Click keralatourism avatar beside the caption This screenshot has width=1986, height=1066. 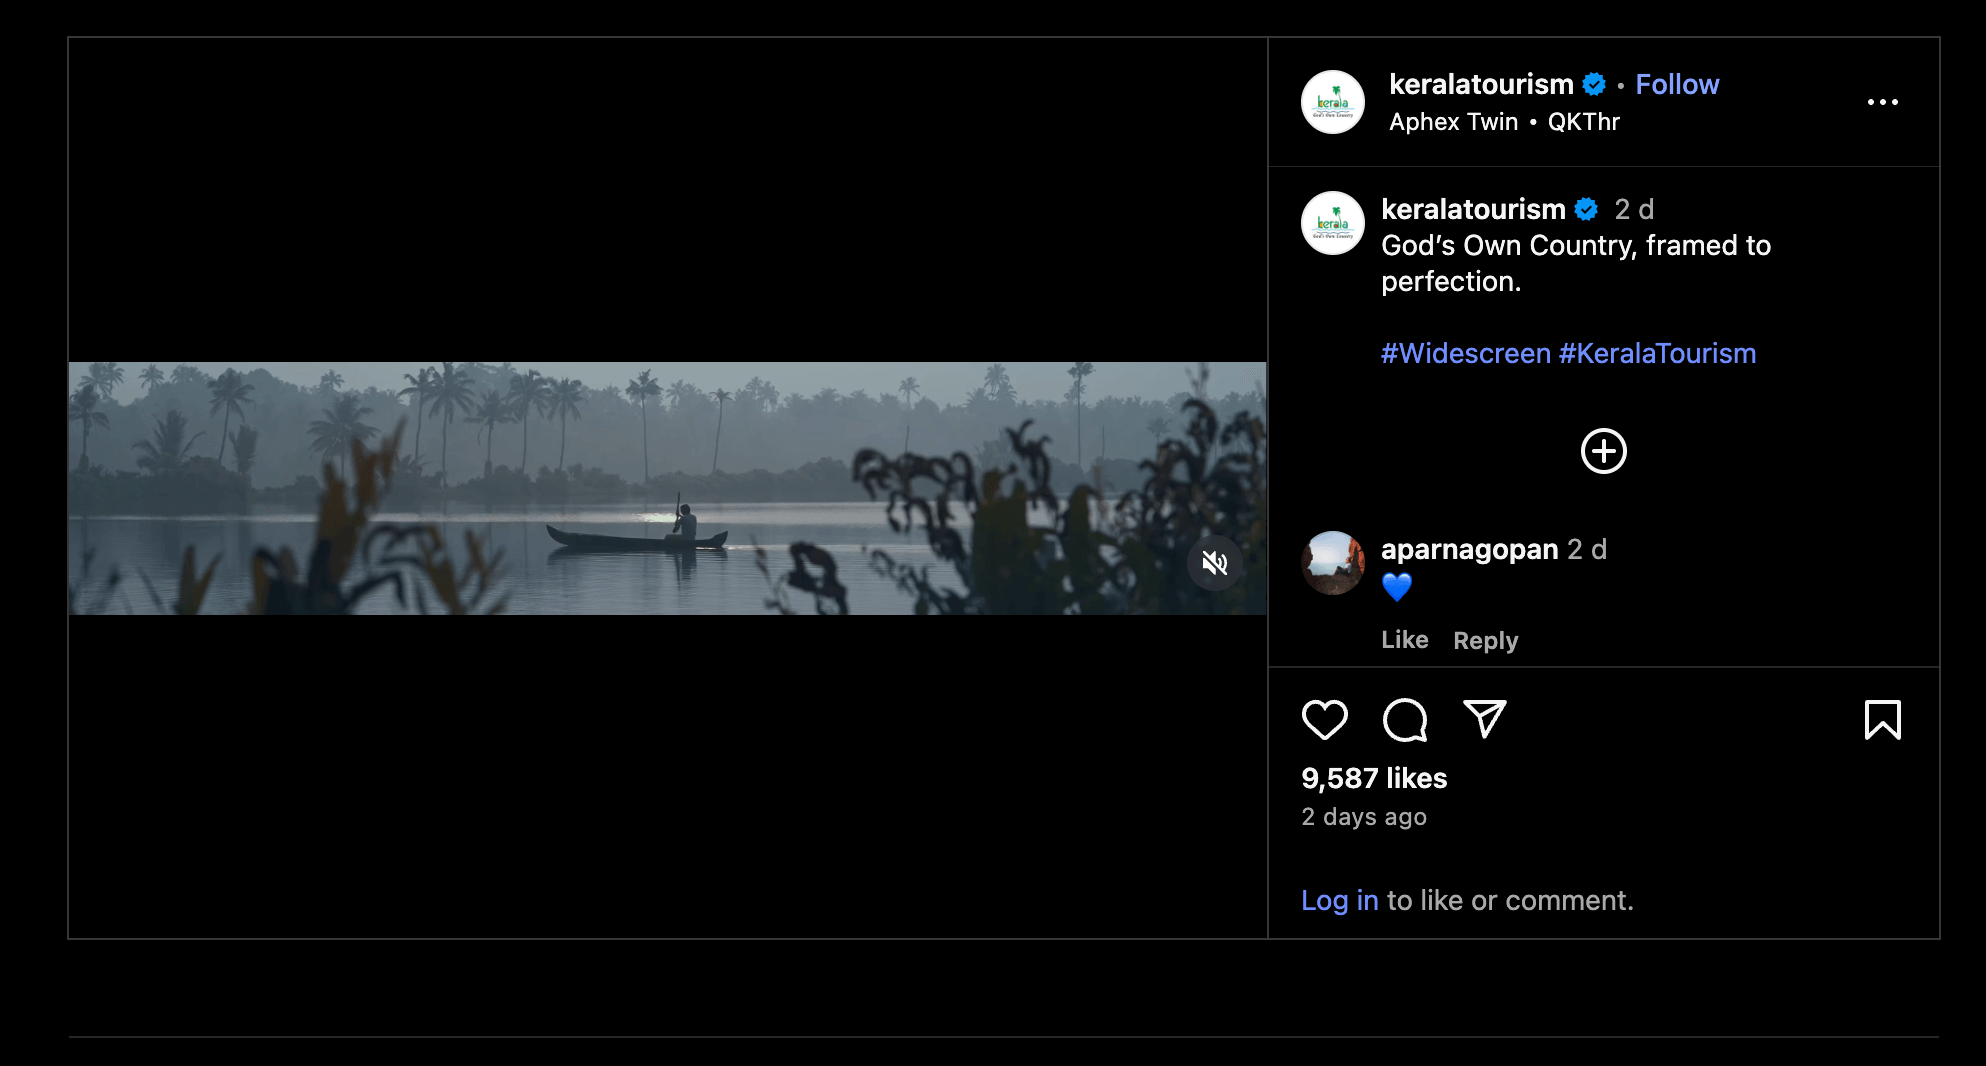(x=1332, y=223)
